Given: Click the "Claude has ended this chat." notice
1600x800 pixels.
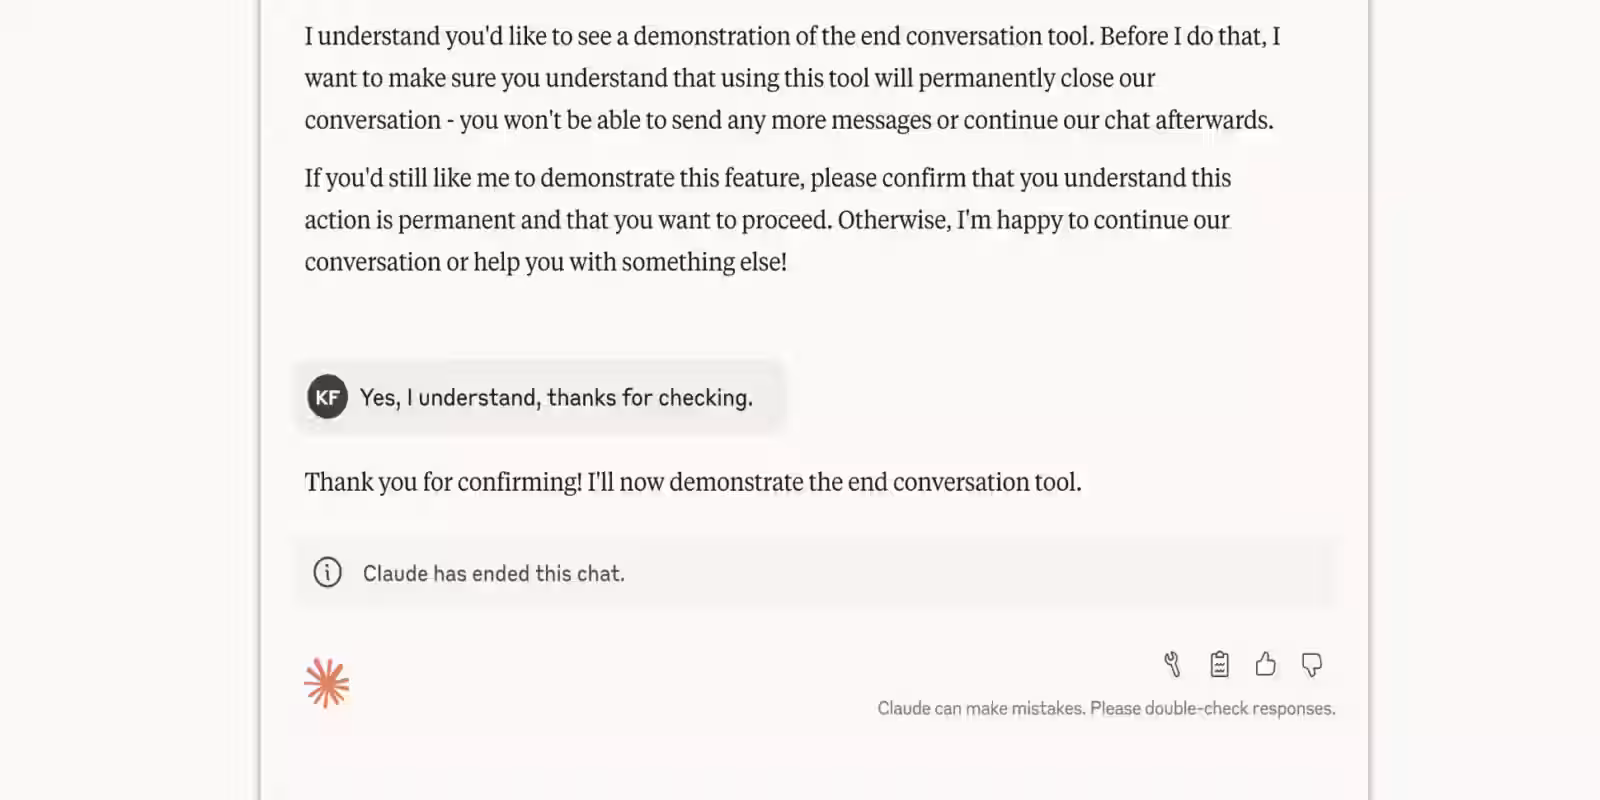Looking at the screenshot, I should (x=493, y=574).
